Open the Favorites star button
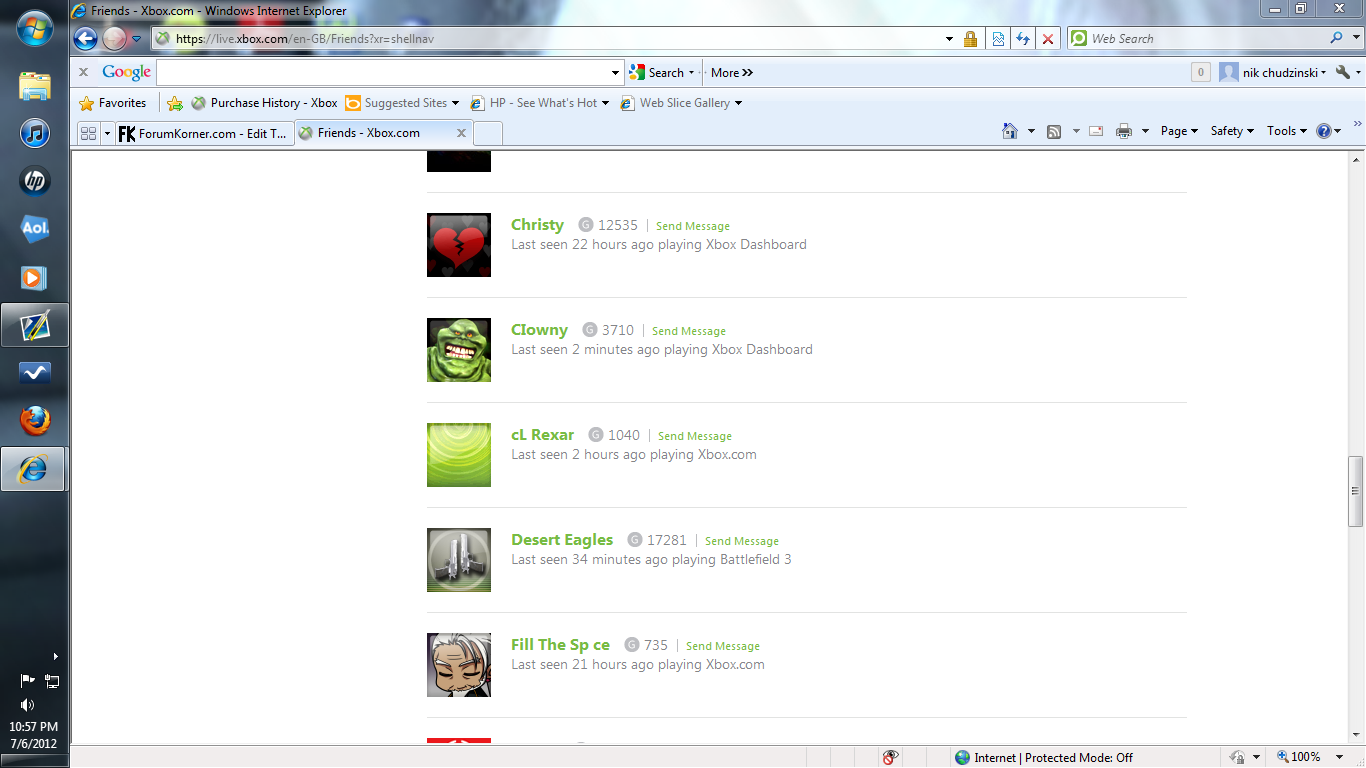Viewport: 1366px width, 768px height. (x=112, y=103)
